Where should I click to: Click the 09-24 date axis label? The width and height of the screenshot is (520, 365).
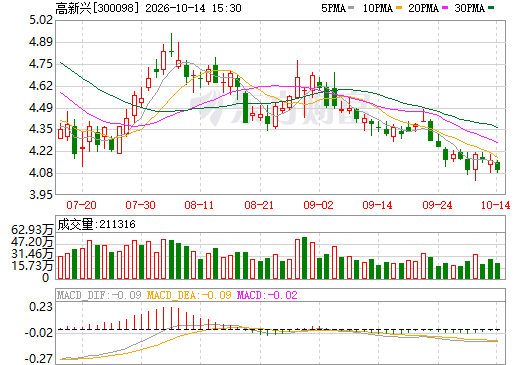[437, 205]
